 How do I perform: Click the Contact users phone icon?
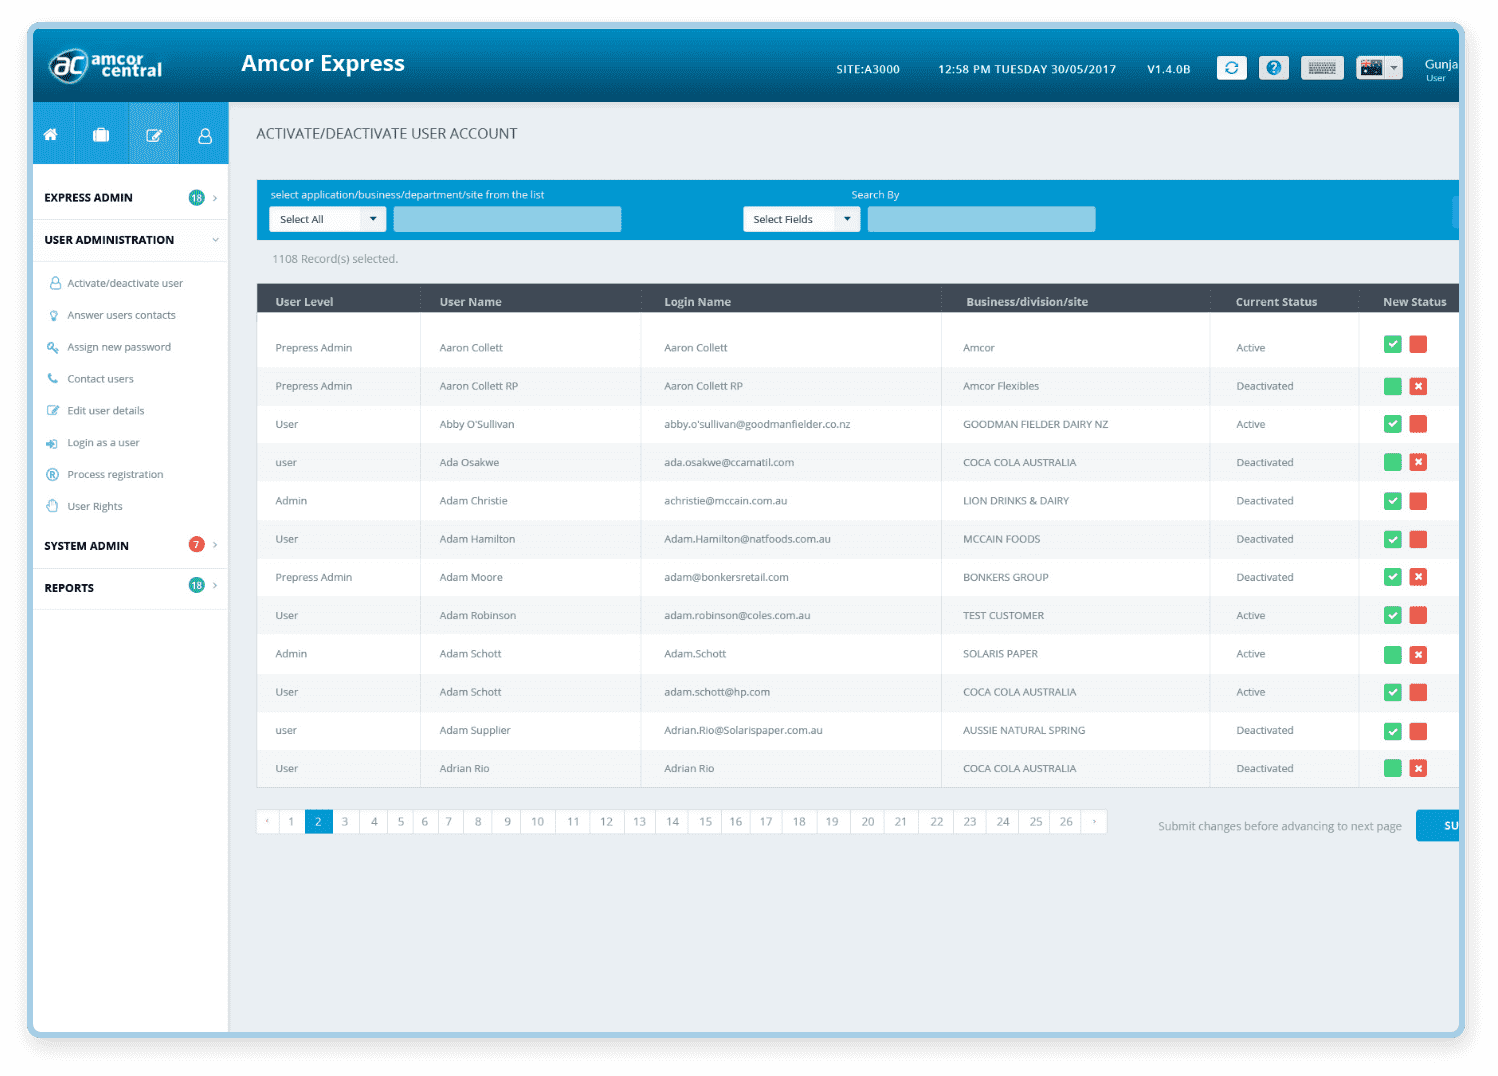pyautogui.click(x=53, y=379)
